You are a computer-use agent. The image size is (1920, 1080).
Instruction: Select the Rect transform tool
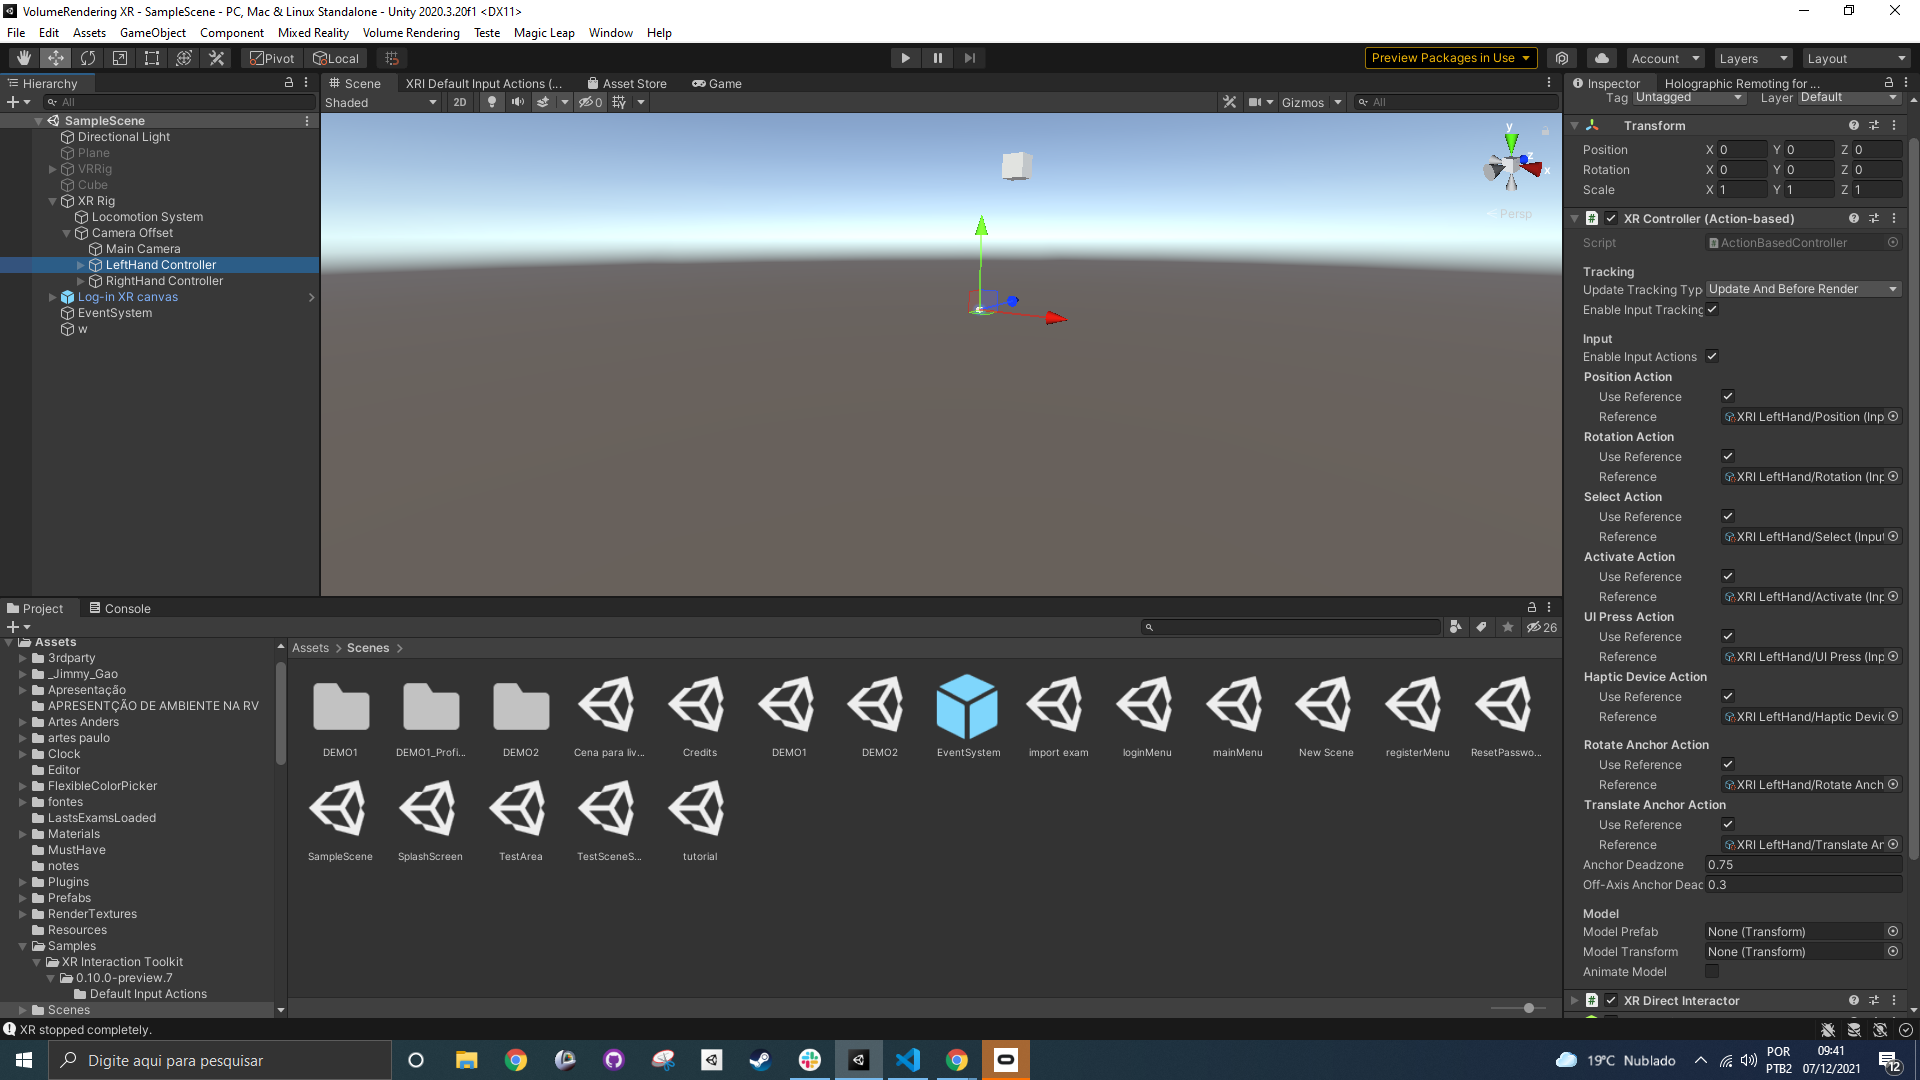[152, 58]
